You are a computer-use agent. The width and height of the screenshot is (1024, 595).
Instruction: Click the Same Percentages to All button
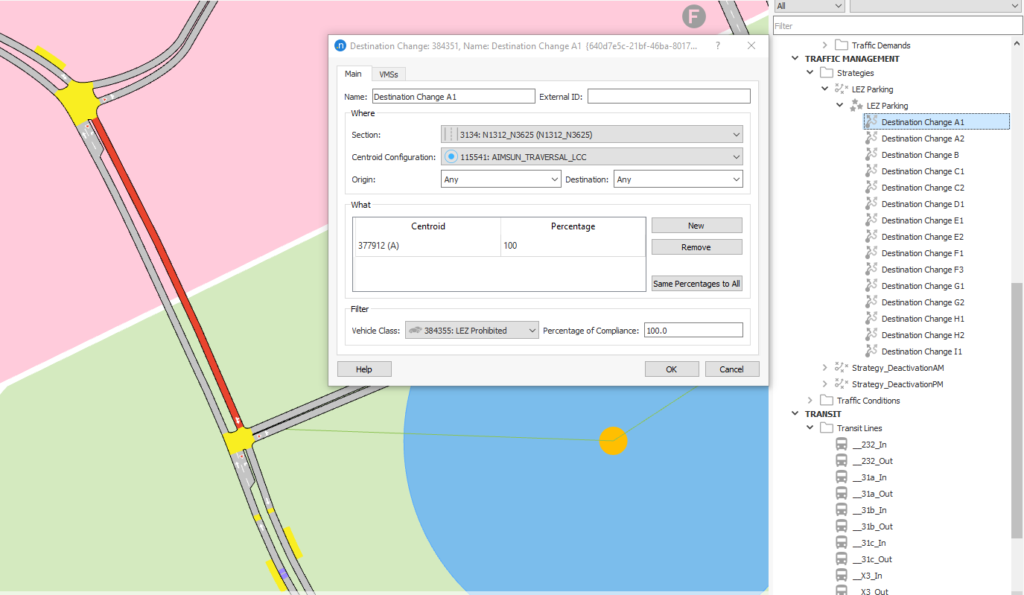point(697,283)
